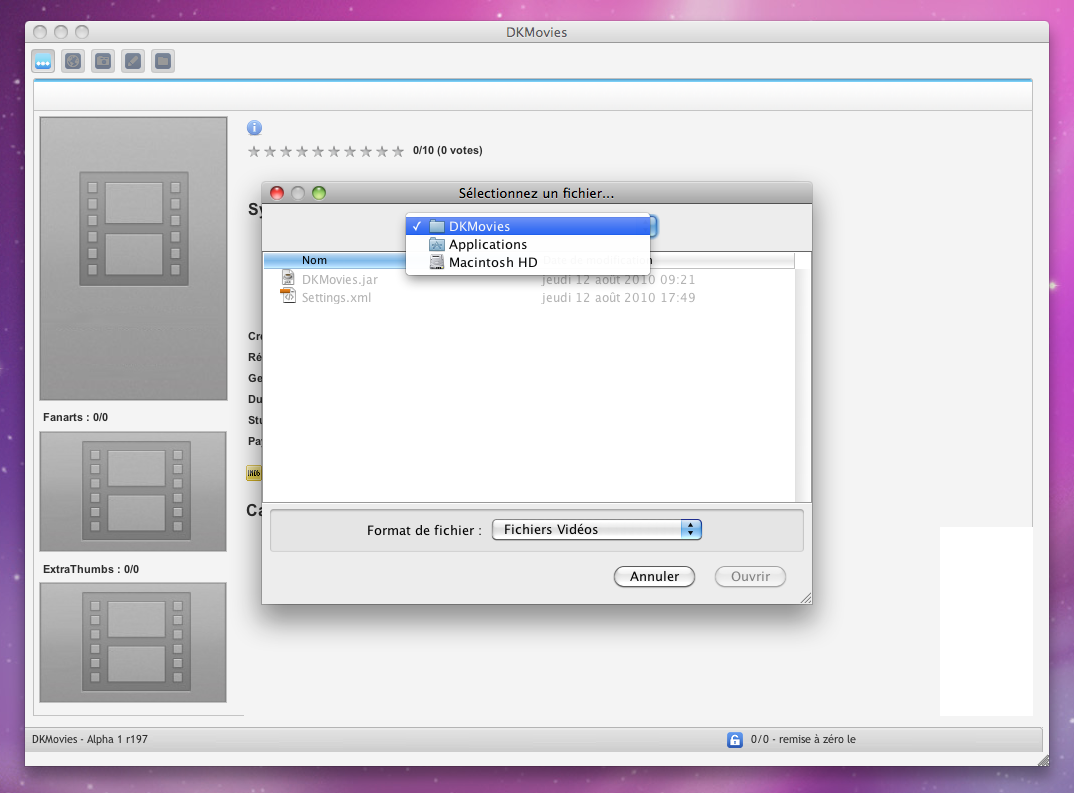The image size is (1074, 793).
Task: Click the ExtraThumbs thumbnail placeholder
Action: point(133,642)
